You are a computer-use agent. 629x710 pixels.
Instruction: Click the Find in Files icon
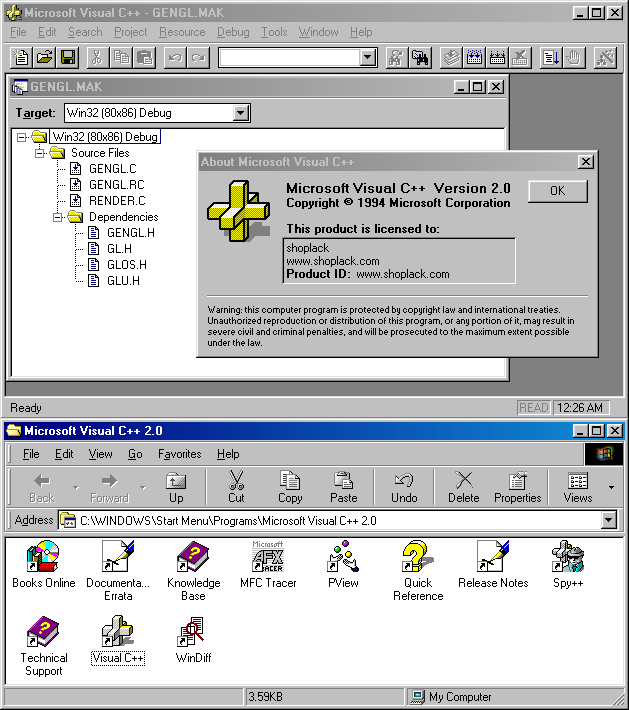point(420,58)
